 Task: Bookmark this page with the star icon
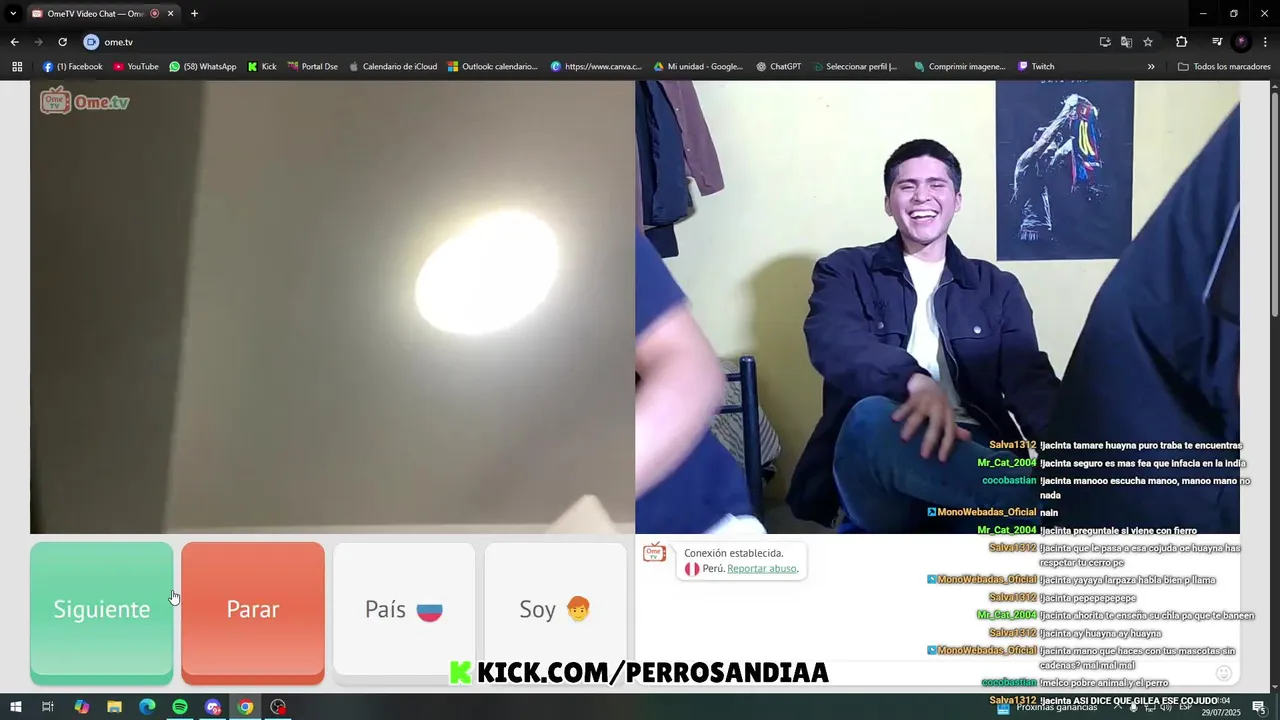[x=1148, y=42]
